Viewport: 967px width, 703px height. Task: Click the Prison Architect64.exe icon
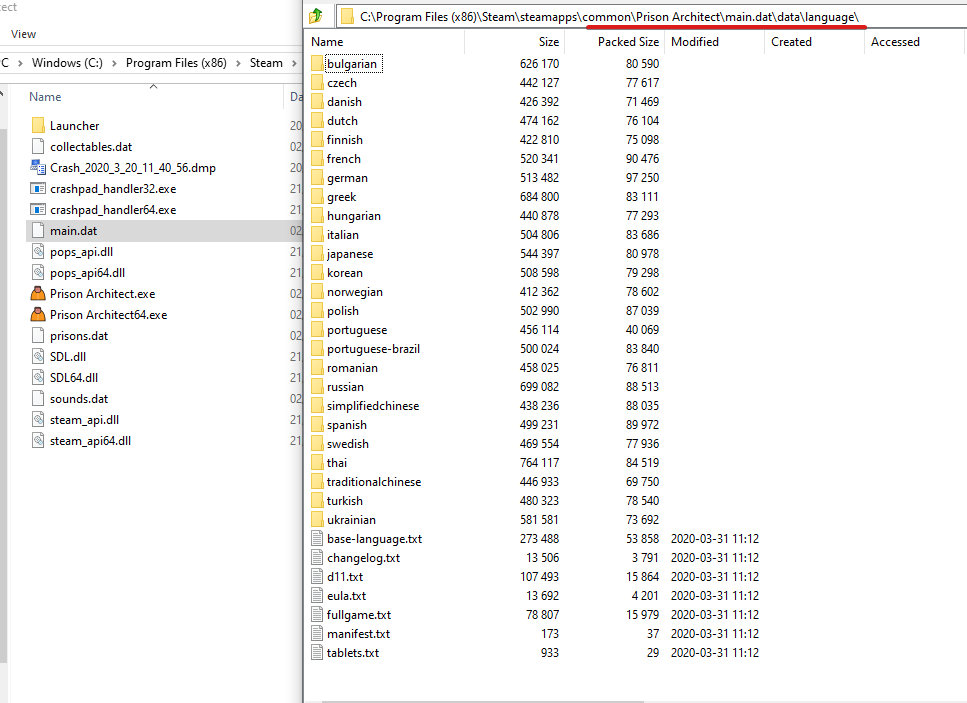coord(38,314)
